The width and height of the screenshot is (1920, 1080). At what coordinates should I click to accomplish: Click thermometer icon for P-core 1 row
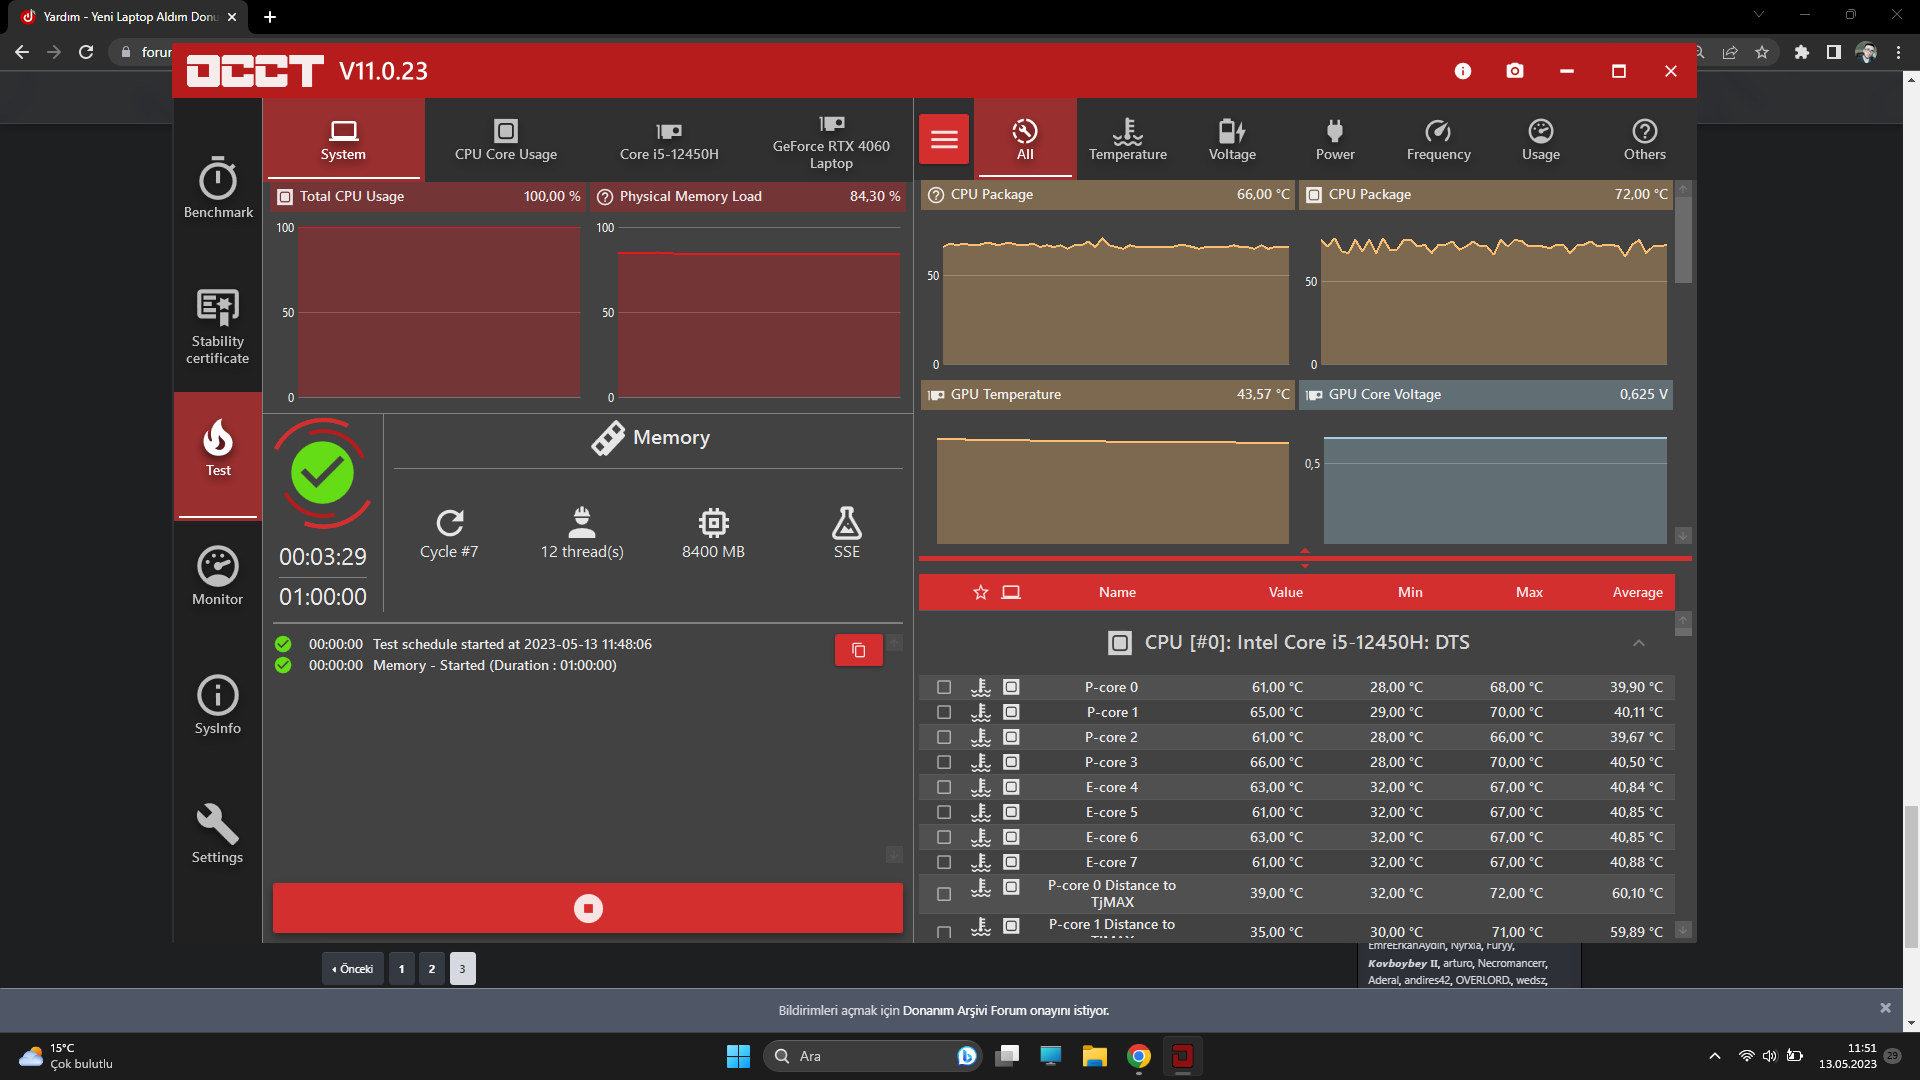pos(981,712)
